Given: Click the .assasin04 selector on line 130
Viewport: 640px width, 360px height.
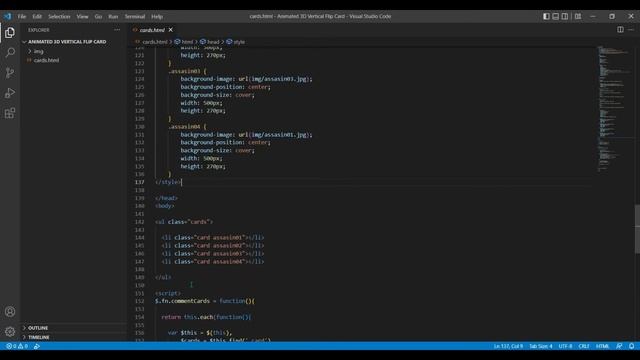Looking at the screenshot, I should [x=184, y=127].
